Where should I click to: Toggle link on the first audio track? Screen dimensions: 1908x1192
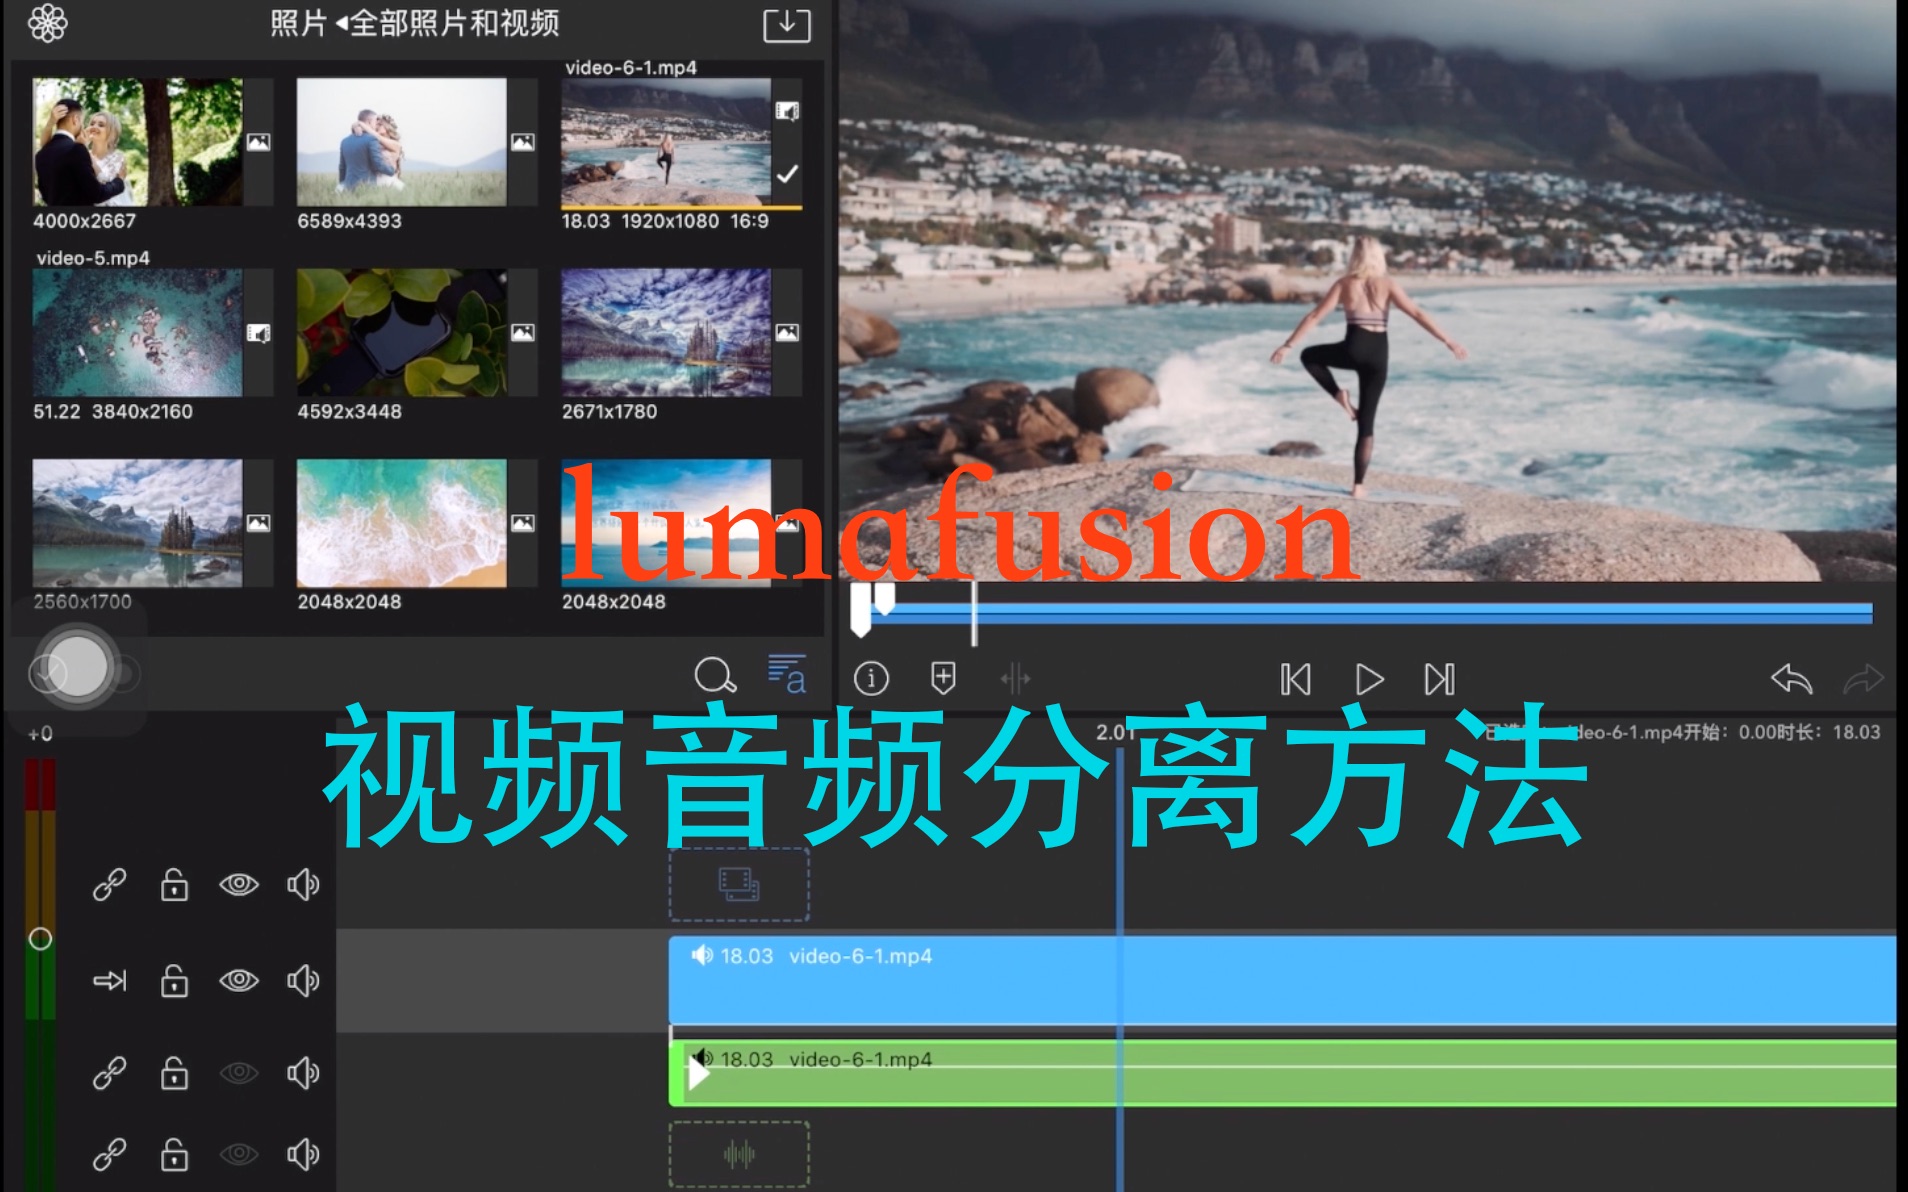tap(109, 1073)
